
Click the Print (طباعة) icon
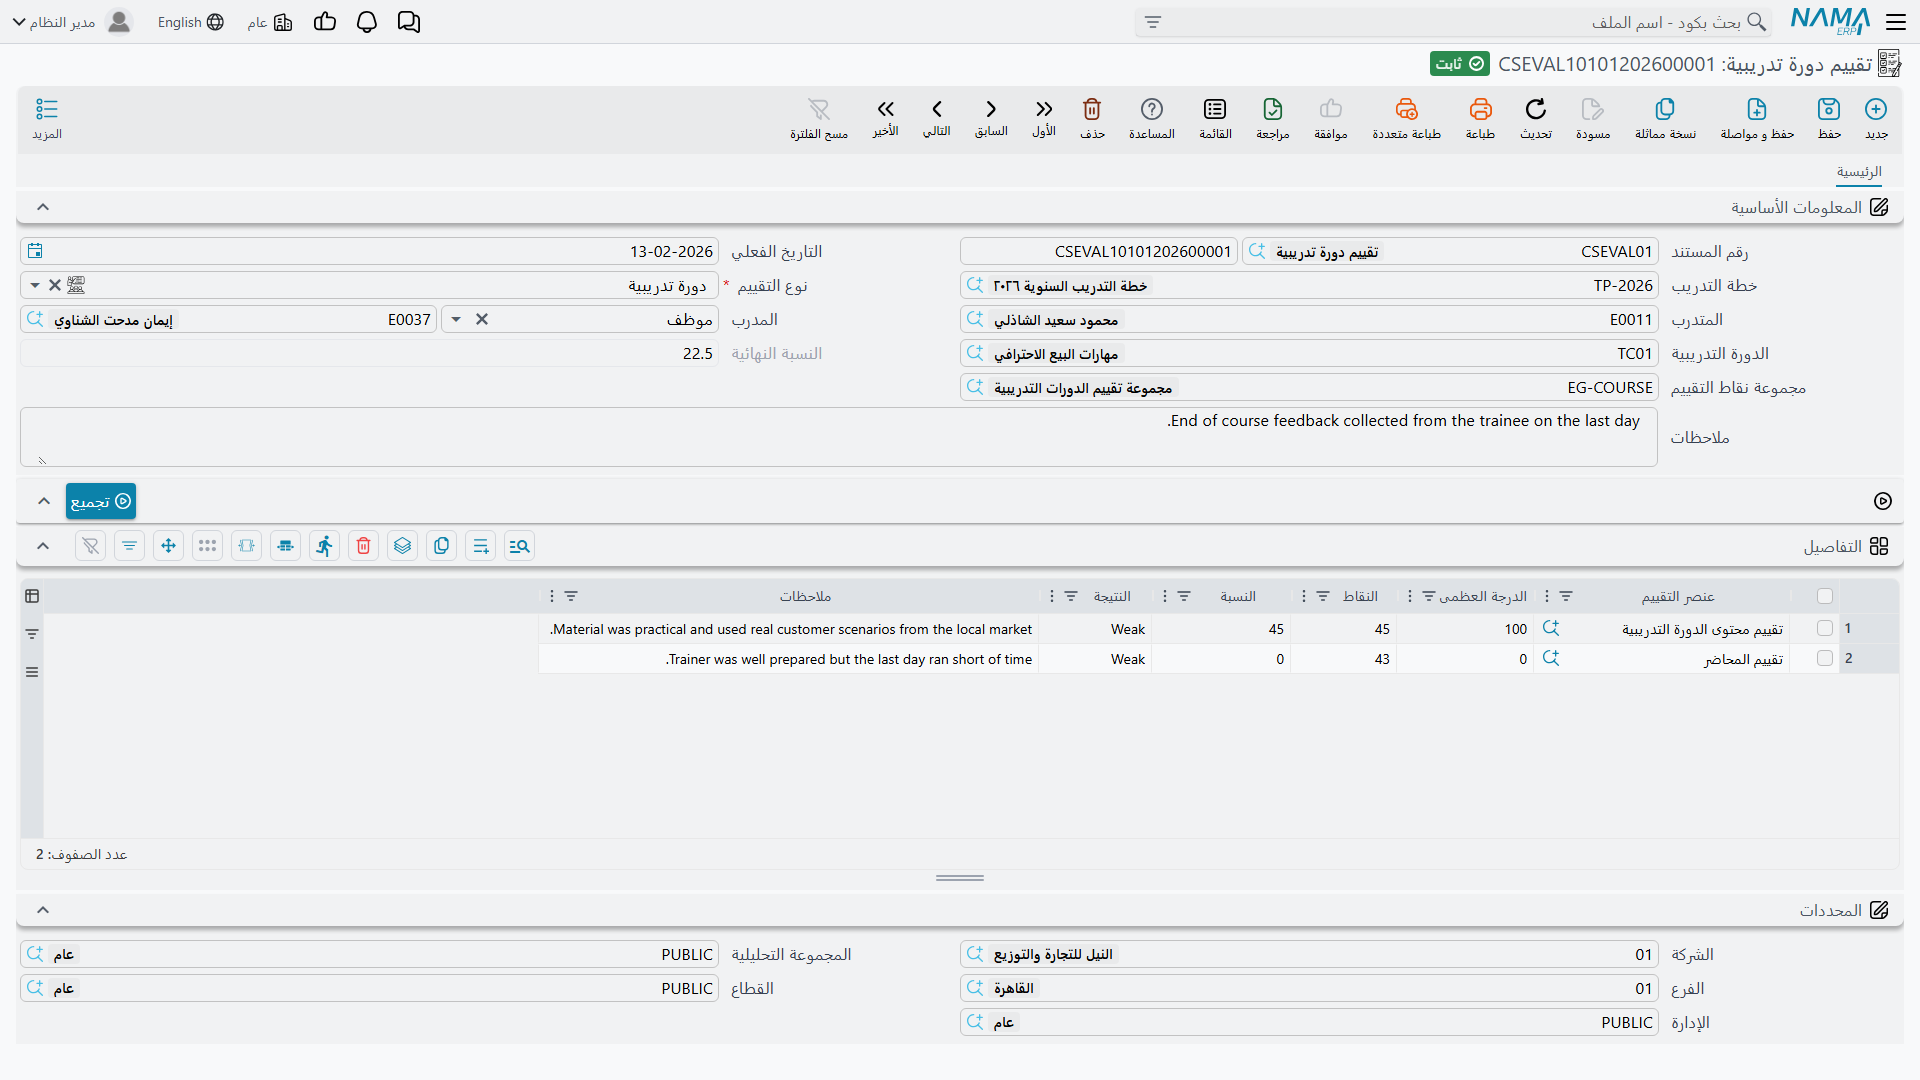(x=1480, y=109)
